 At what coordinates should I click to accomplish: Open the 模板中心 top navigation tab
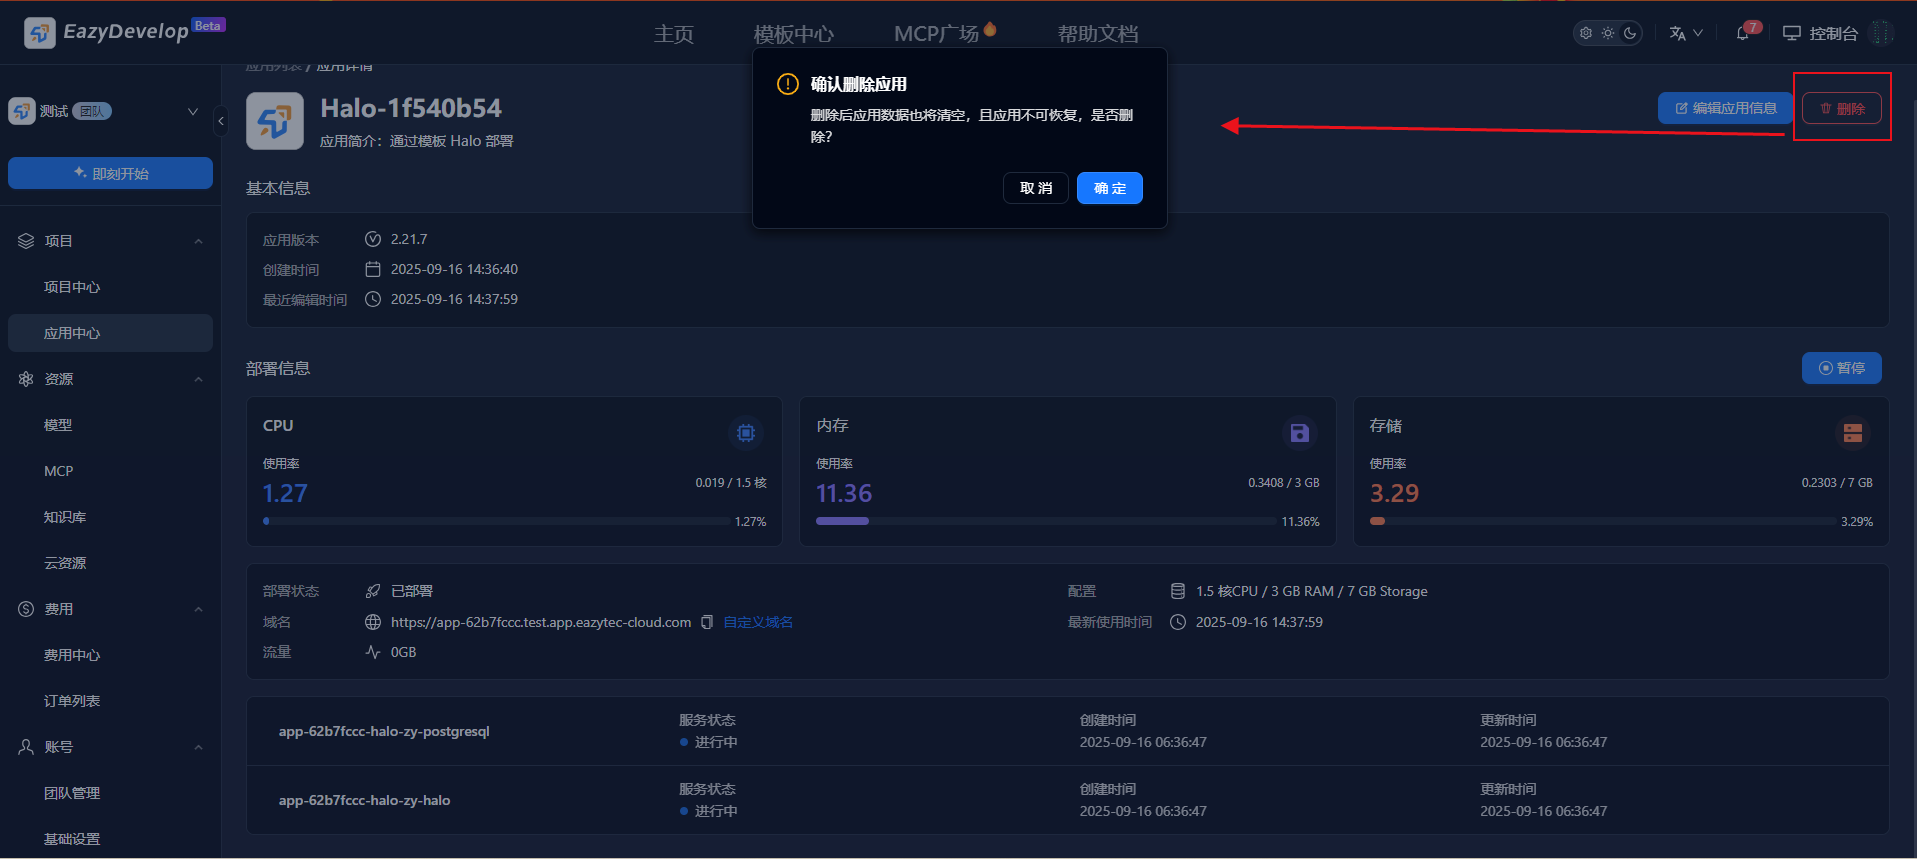click(793, 34)
